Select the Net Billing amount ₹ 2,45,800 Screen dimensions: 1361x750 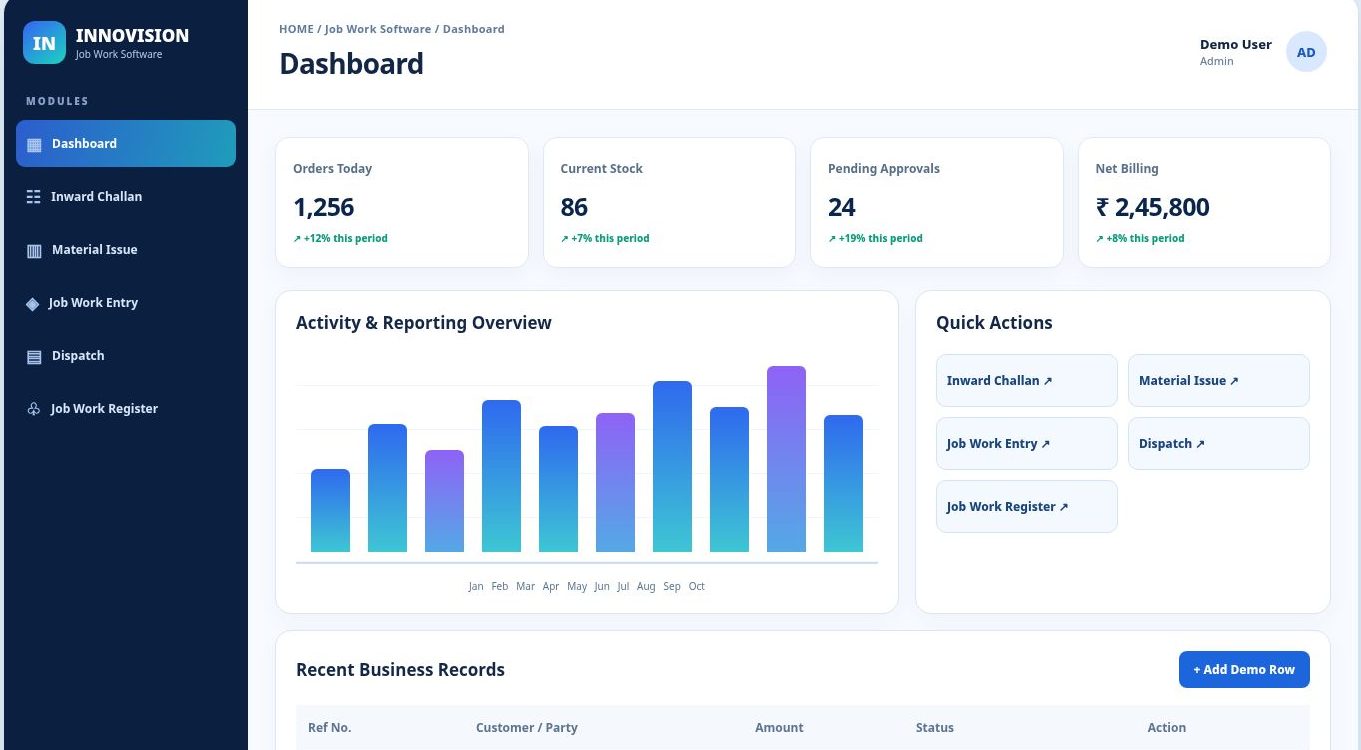[x=1152, y=207]
